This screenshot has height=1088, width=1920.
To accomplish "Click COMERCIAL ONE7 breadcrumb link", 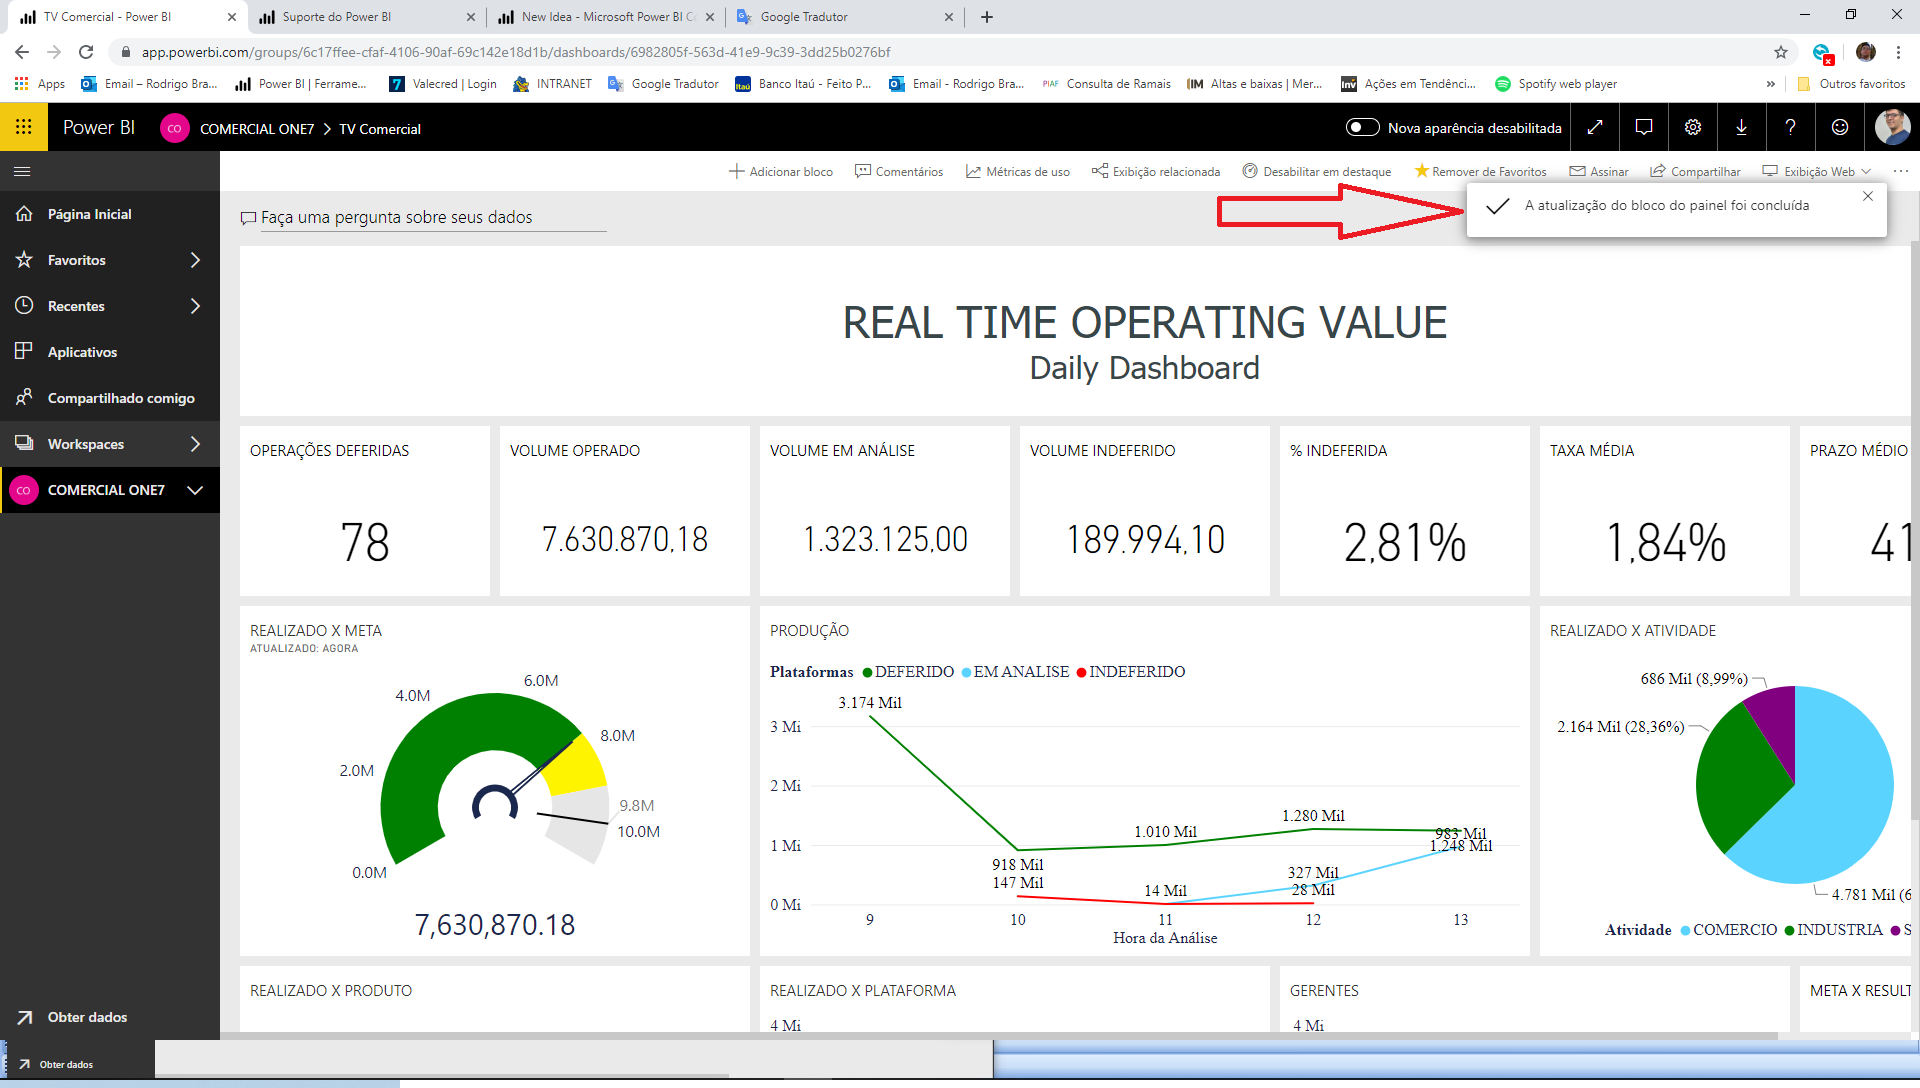I will tap(257, 128).
